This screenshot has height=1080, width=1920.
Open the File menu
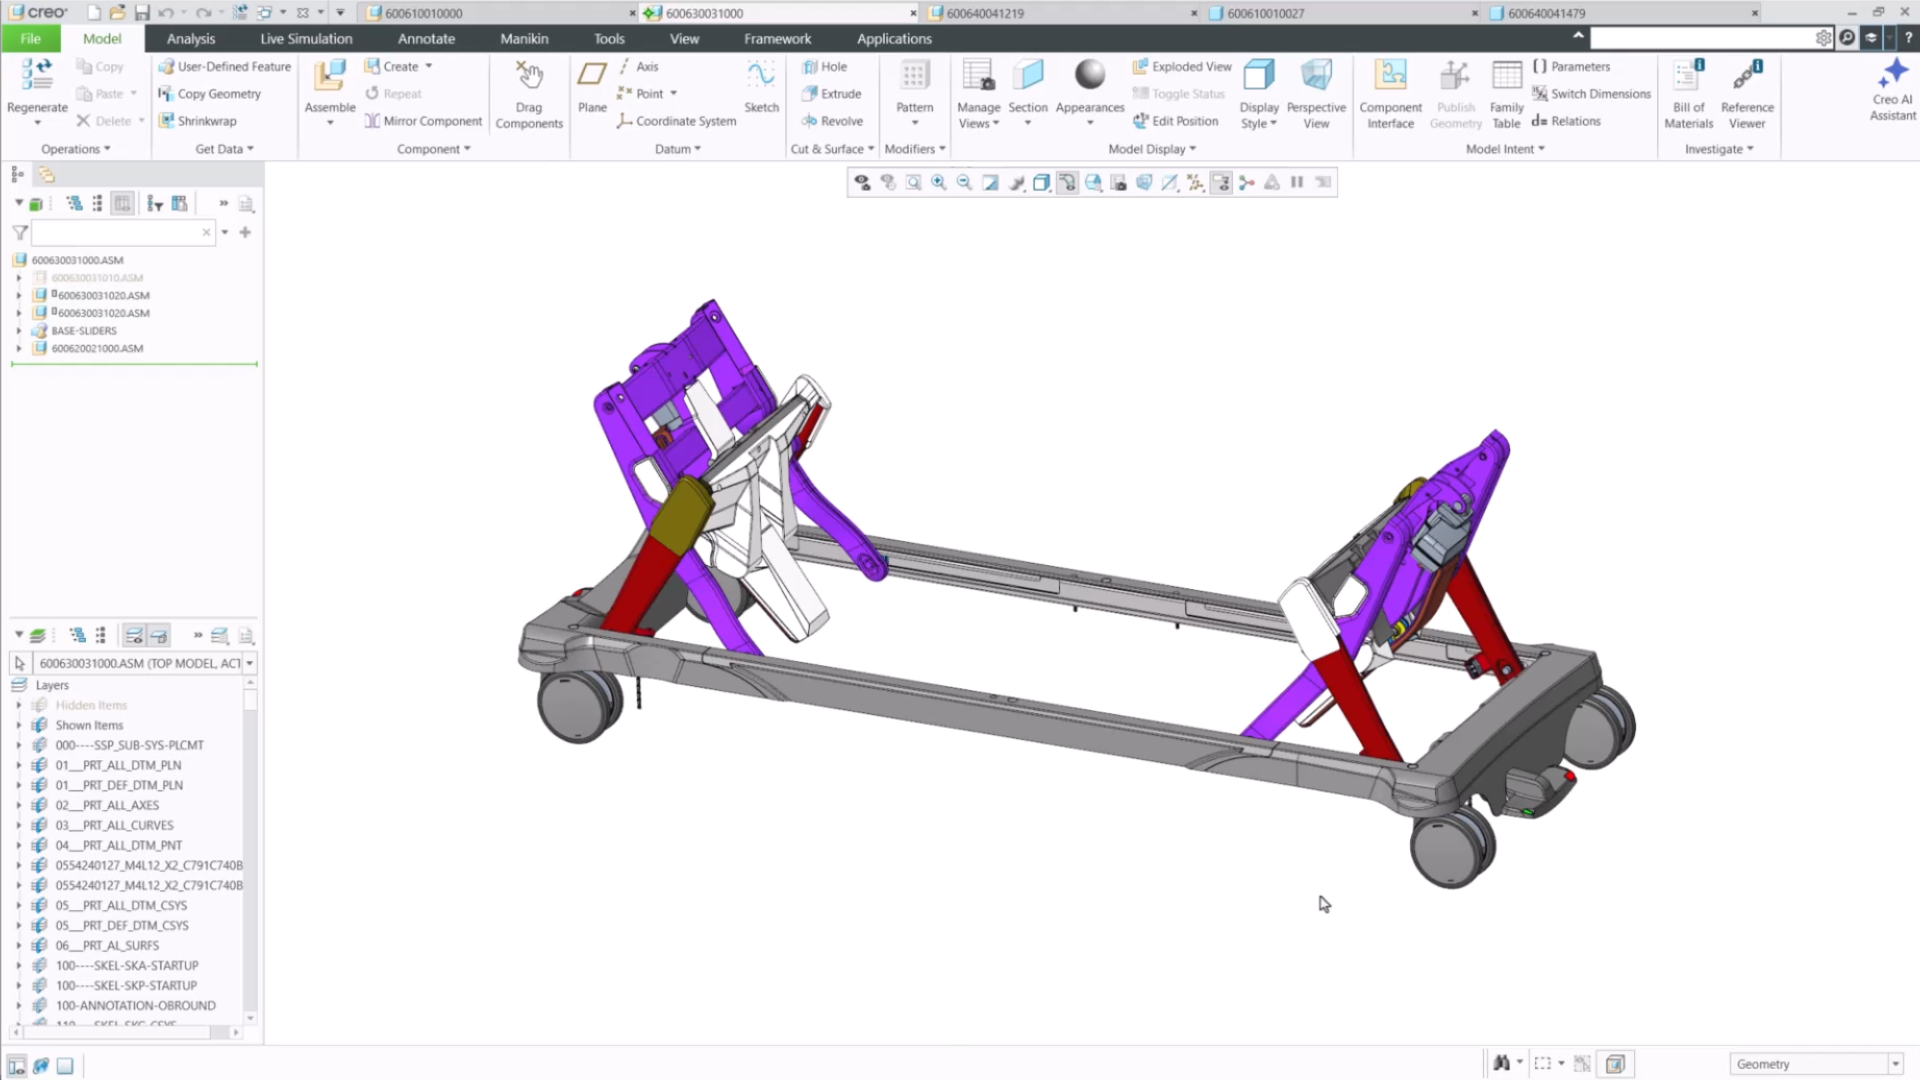[x=30, y=39]
